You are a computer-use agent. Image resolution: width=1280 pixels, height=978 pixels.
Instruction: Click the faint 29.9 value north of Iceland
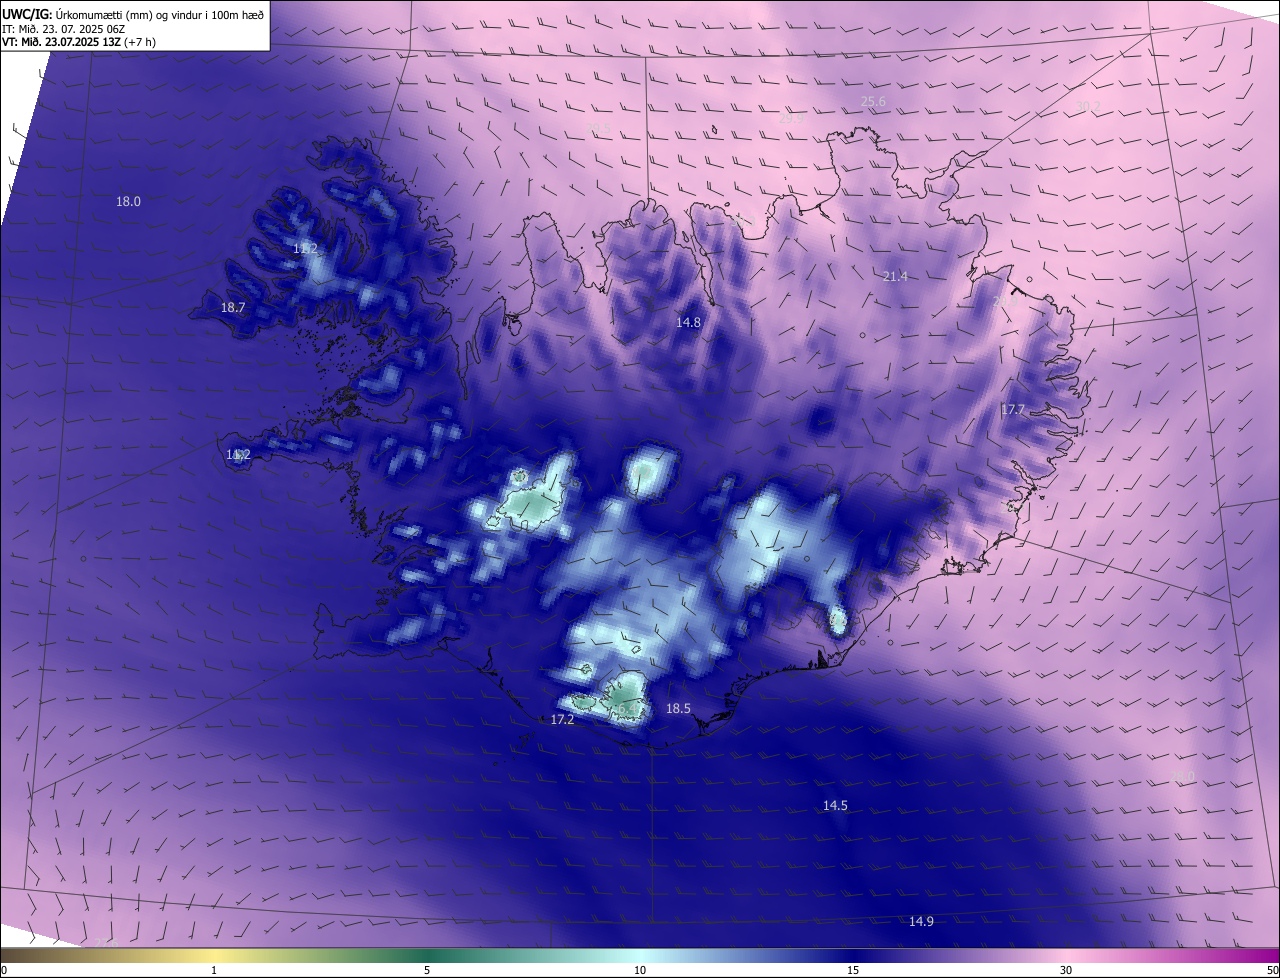(791, 118)
